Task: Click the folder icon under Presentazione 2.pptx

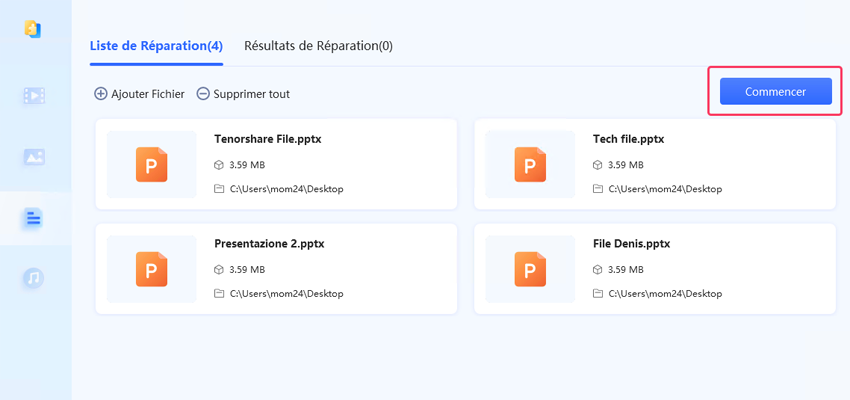Action: pos(219,294)
